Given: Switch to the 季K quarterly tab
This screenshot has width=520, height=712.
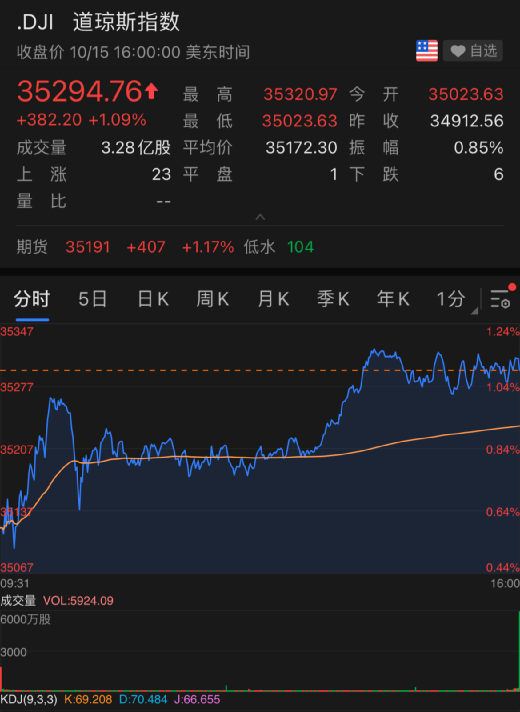Looking at the screenshot, I should (333, 299).
